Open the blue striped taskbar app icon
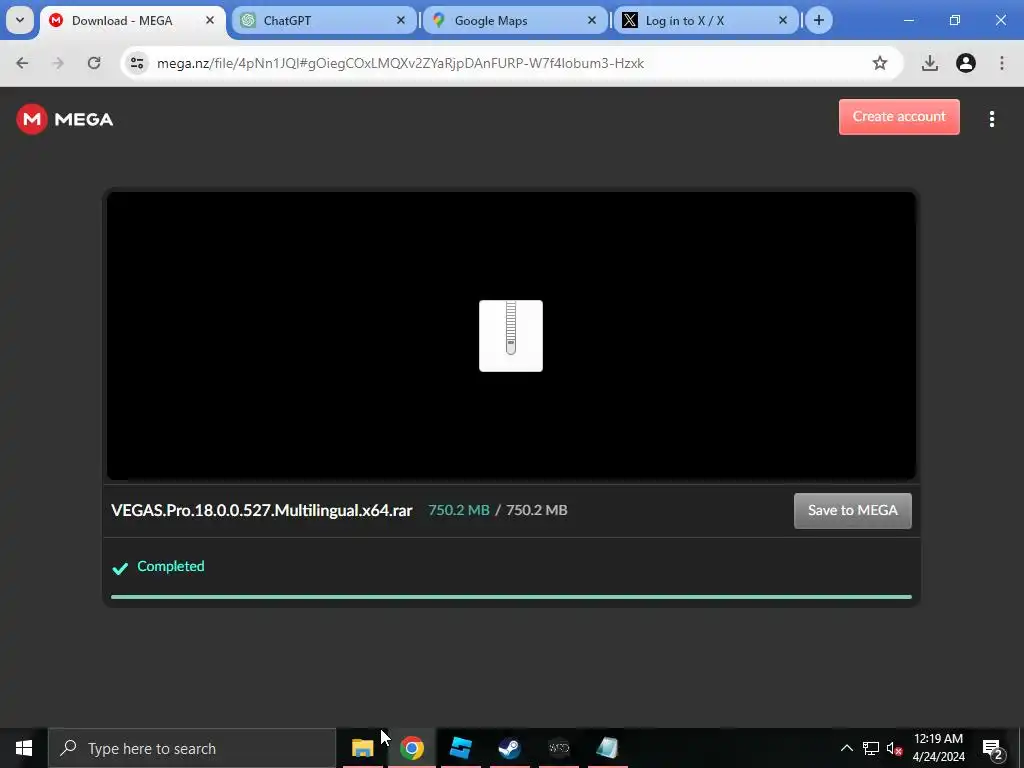 pos(460,748)
